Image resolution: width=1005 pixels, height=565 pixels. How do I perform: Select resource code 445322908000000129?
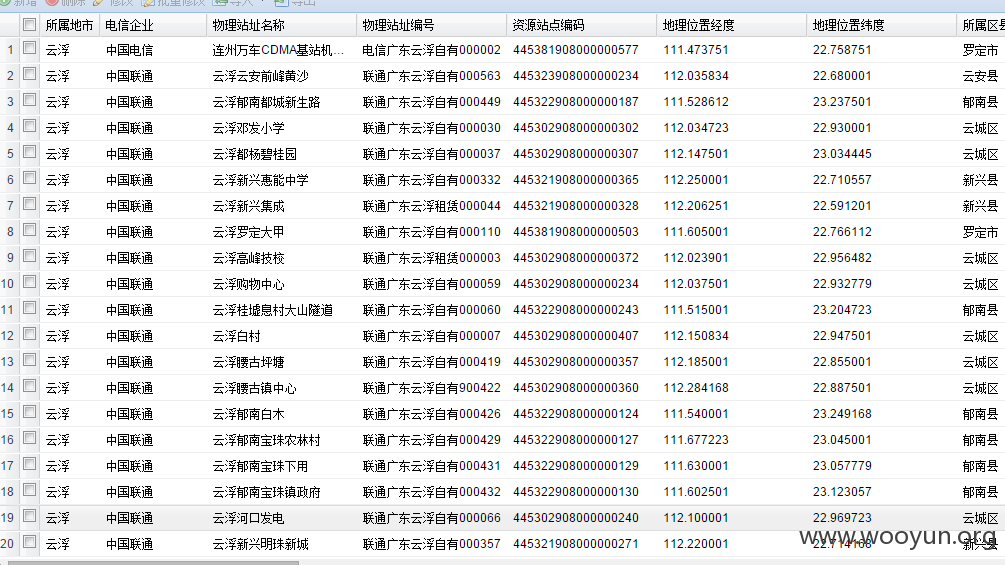pyautogui.click(x=576, y=466)
